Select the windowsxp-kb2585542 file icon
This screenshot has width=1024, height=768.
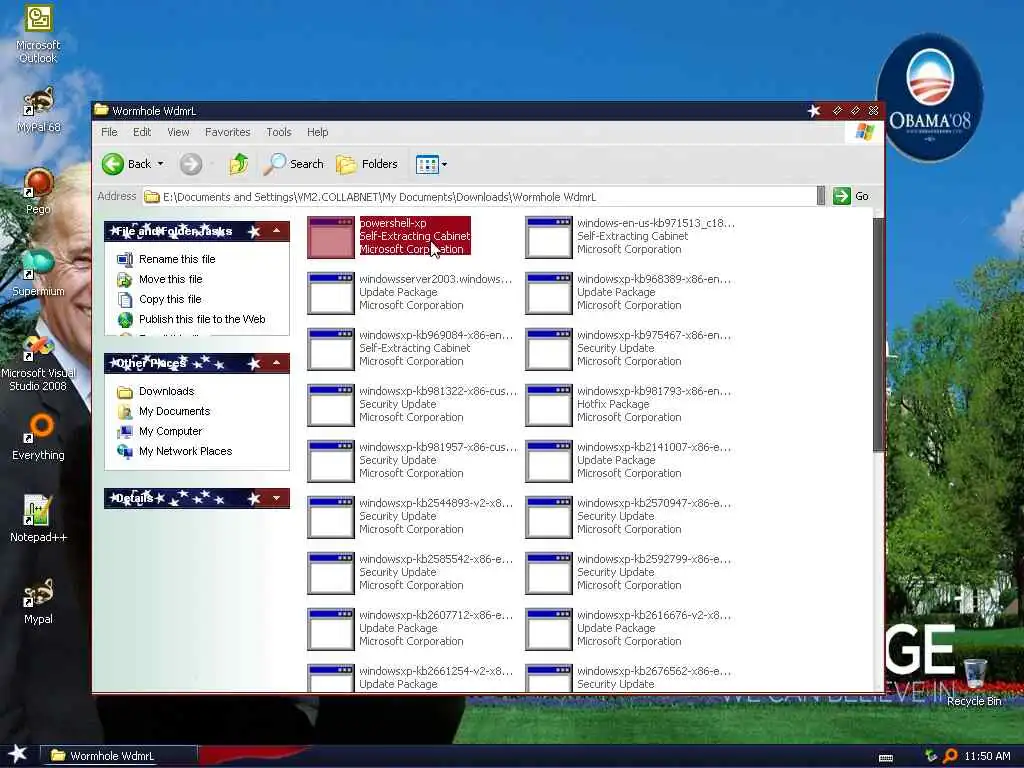tap(331, 574)
